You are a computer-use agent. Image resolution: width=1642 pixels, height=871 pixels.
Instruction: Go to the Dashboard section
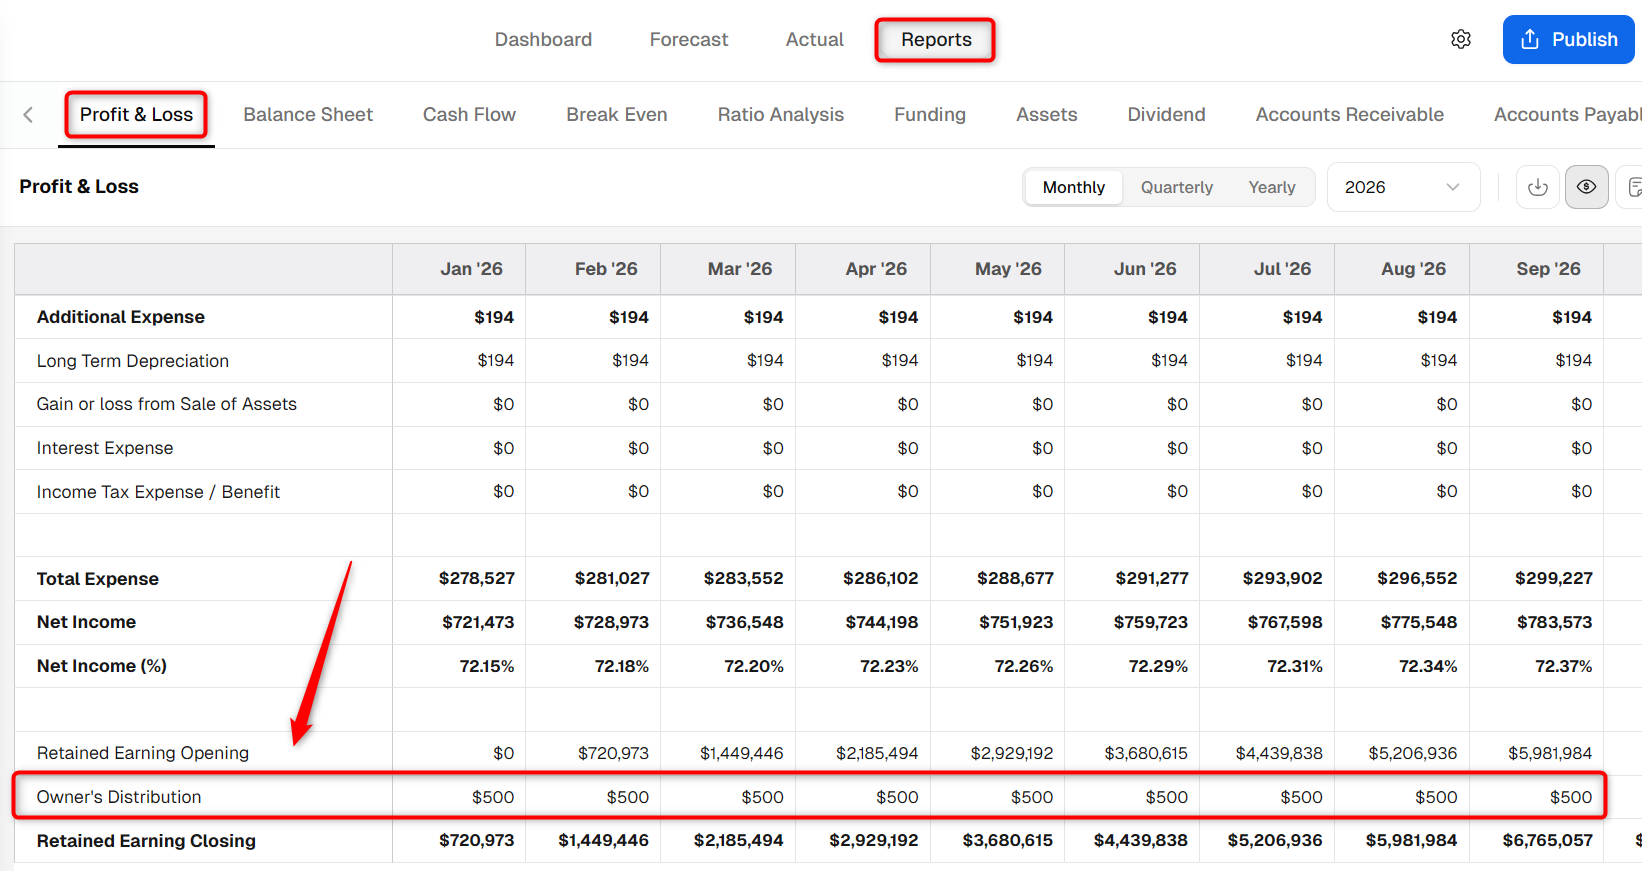[543, 40]
